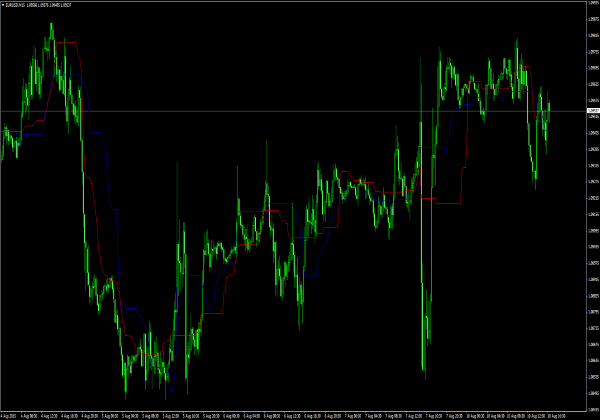This screenshot has height=420, width=600.
Task: Select the red indicator line's top-left plateau
Action: tap(67, 42)
